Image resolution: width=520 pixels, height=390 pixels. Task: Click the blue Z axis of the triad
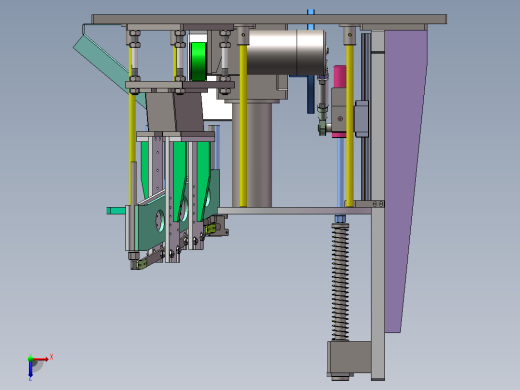coord(30,369)
